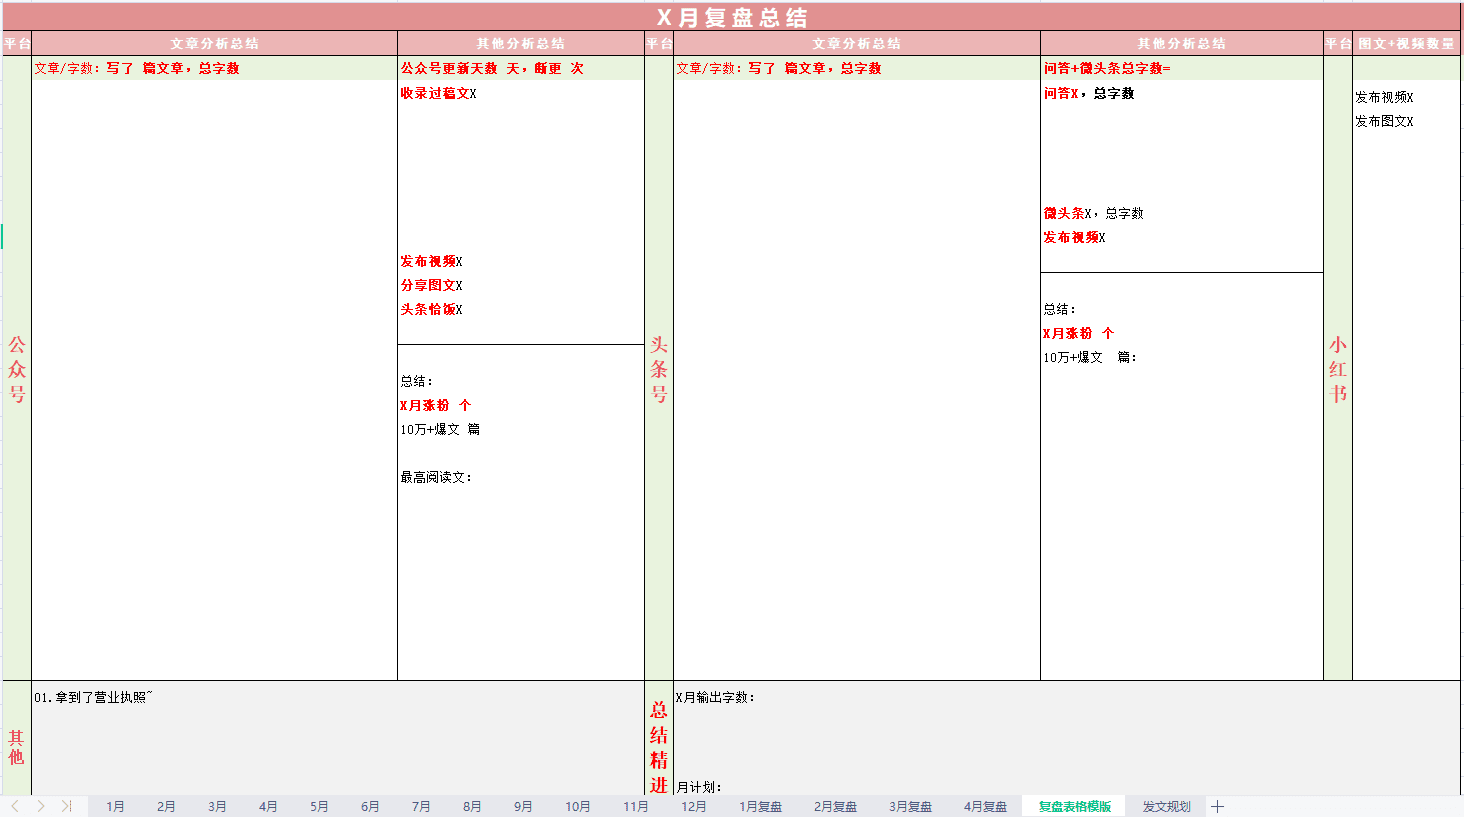The image size is (1464, 817).
Task: Switch to the 2月 sheet tab
Action: (166, 806)
